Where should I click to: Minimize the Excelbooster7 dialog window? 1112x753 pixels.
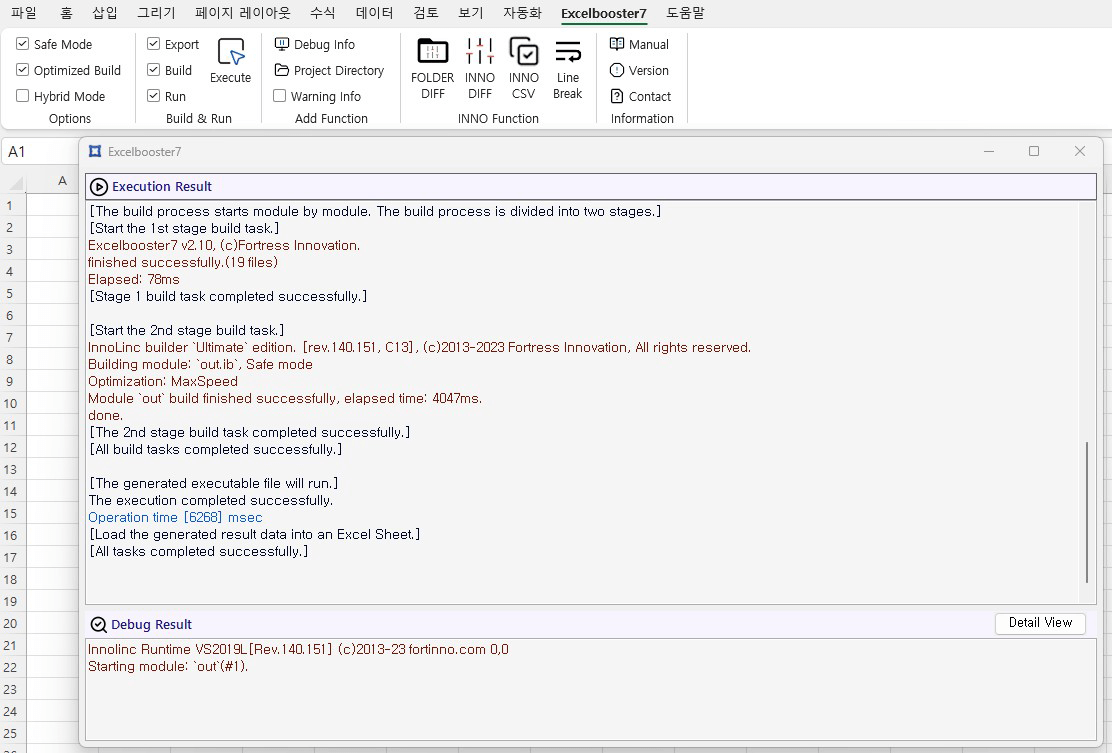989,151
